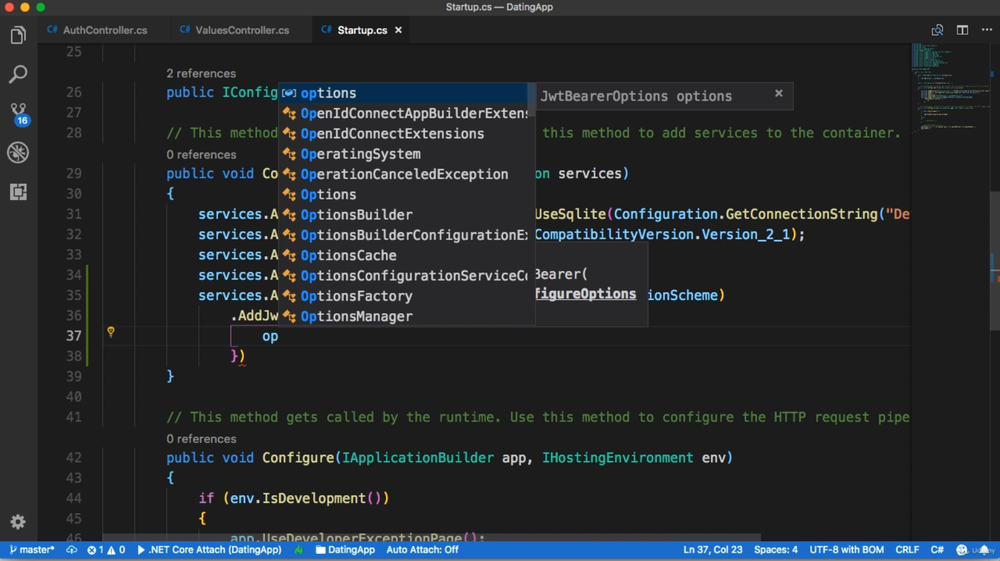Open the editor More Actions ellipsis
Screen dimensions: 1000x561
(987, 30)
